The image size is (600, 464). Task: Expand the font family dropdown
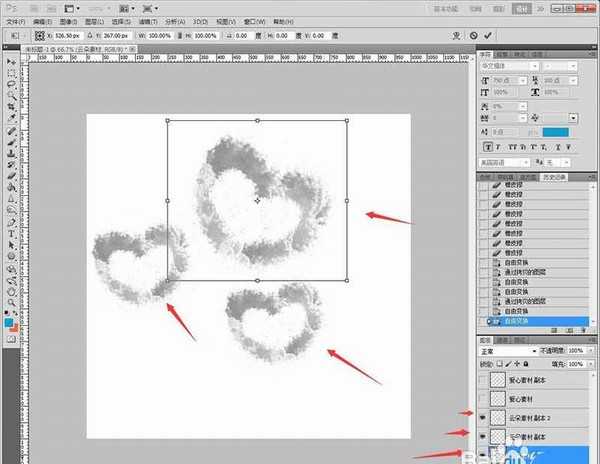pos(534,66)
